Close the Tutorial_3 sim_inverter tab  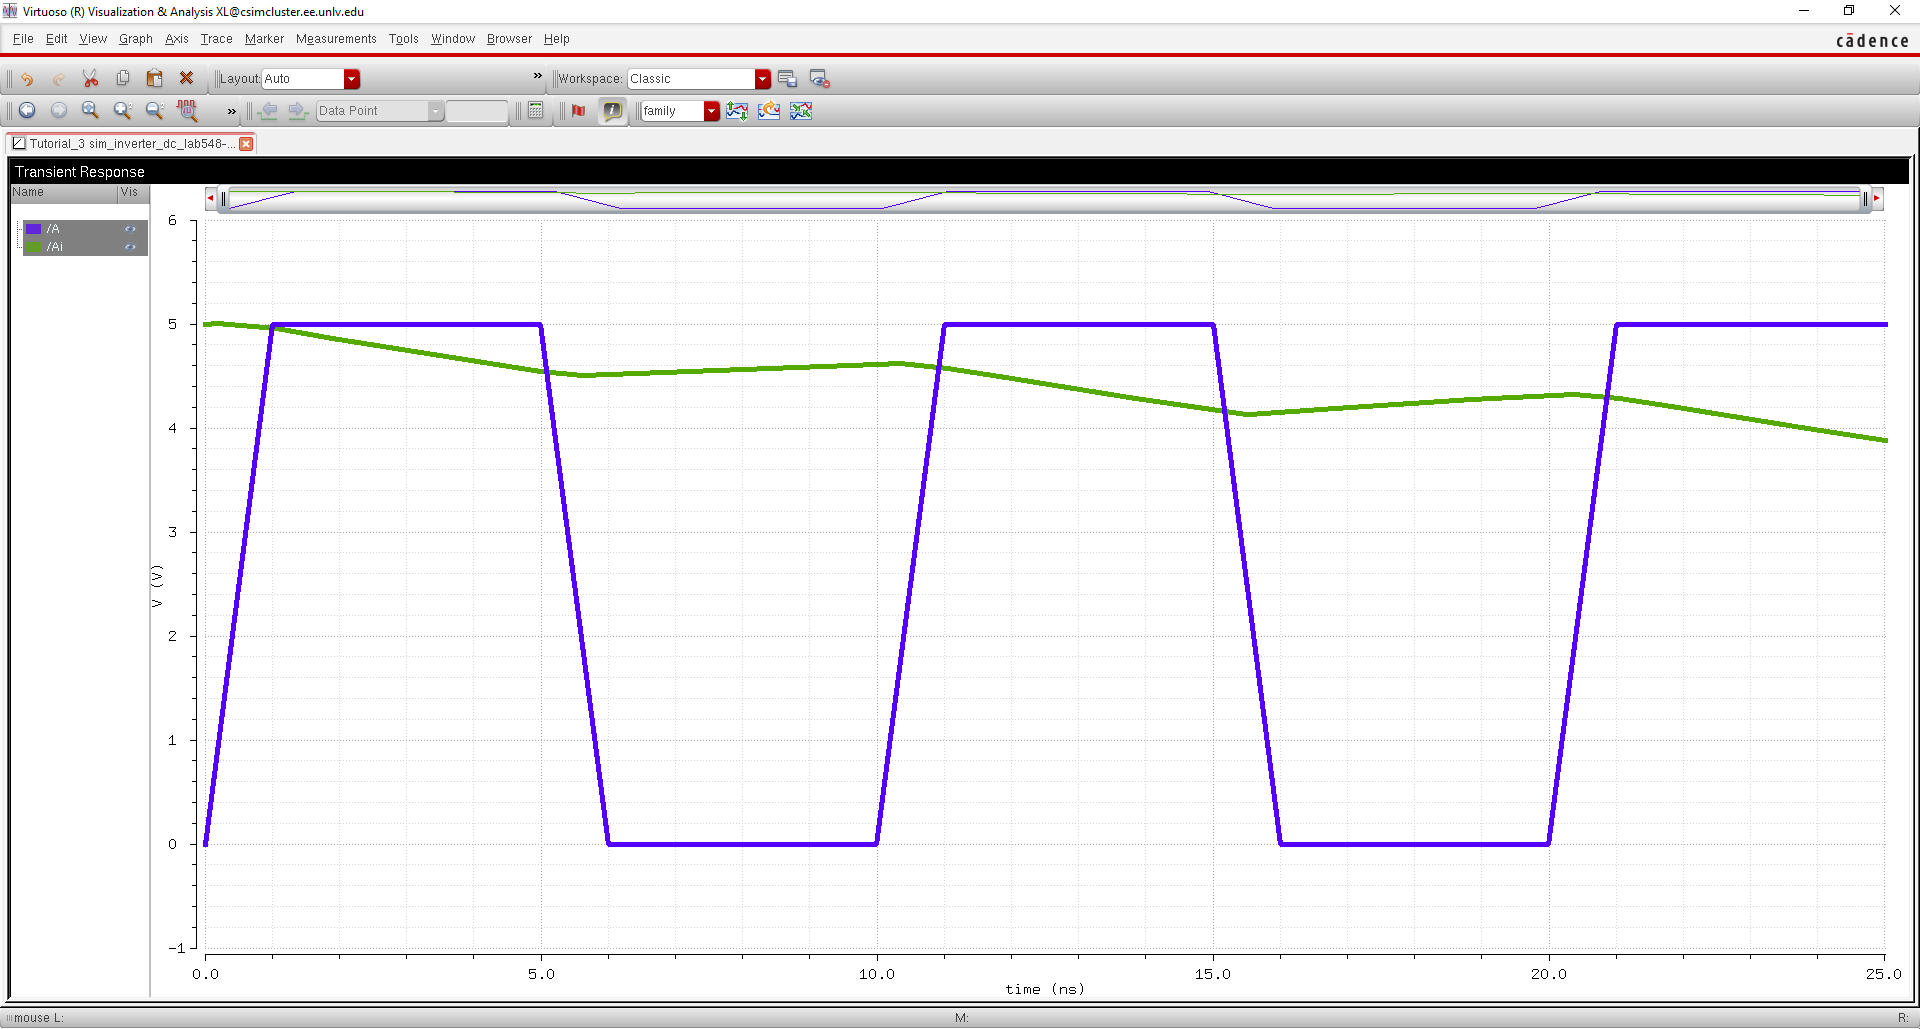(246, 144)
